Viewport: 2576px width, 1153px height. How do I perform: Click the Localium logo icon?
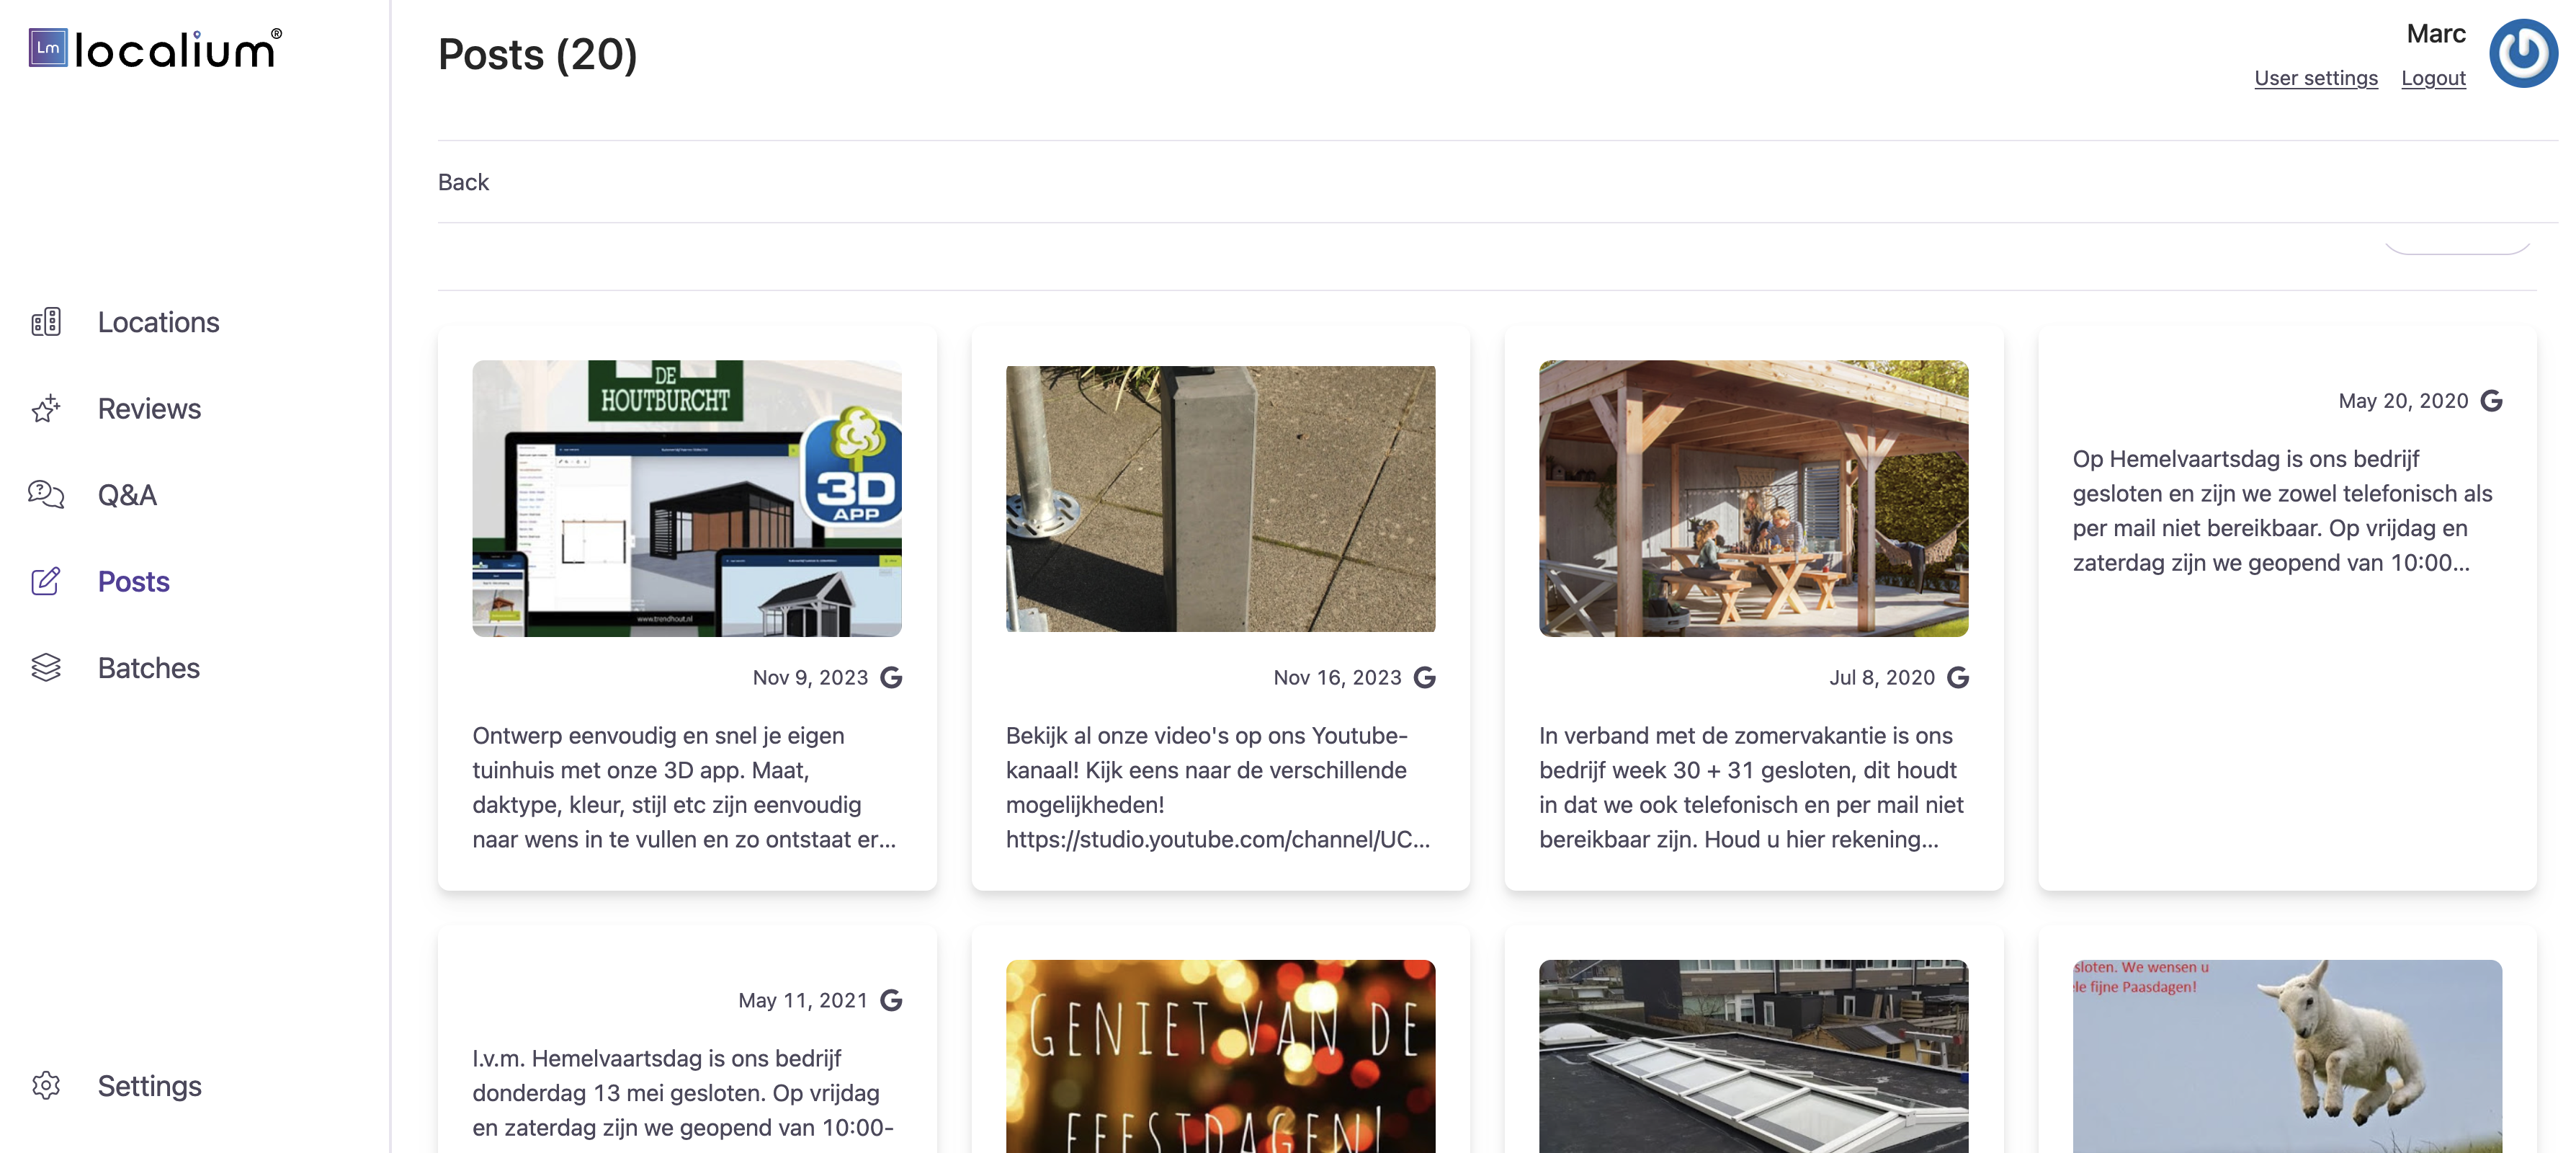[x=48, y=48]
